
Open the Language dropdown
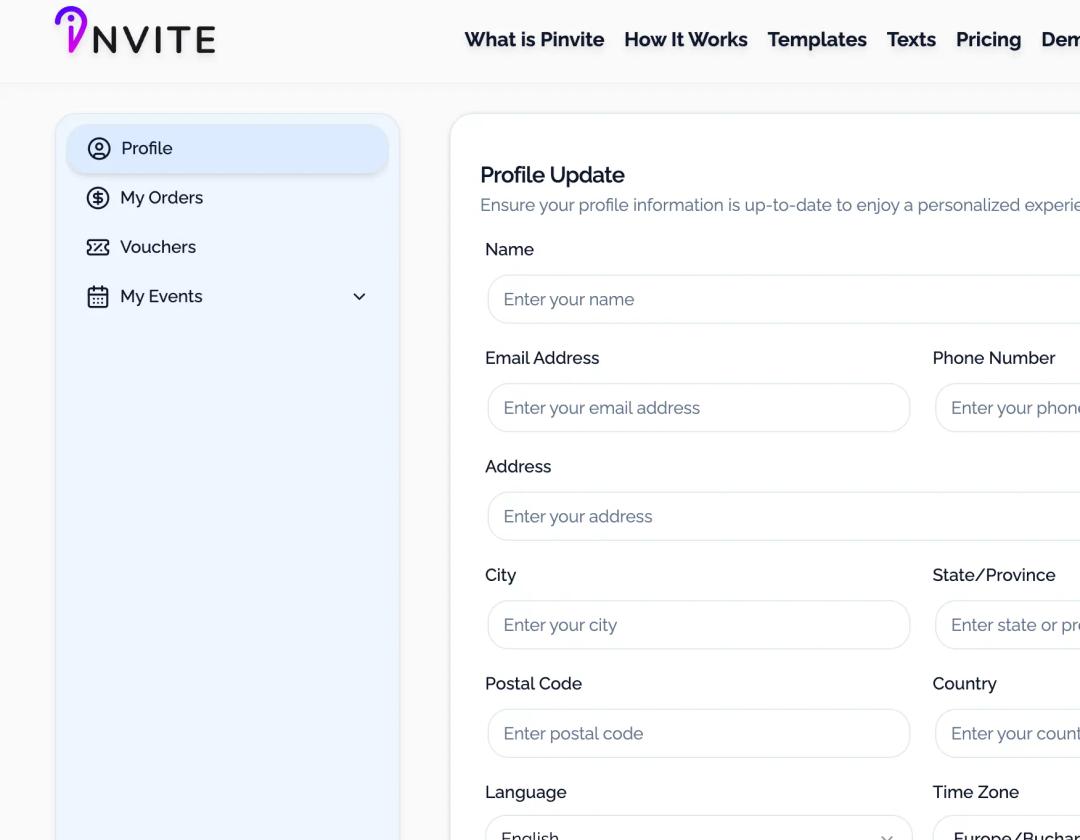(698, 828)
